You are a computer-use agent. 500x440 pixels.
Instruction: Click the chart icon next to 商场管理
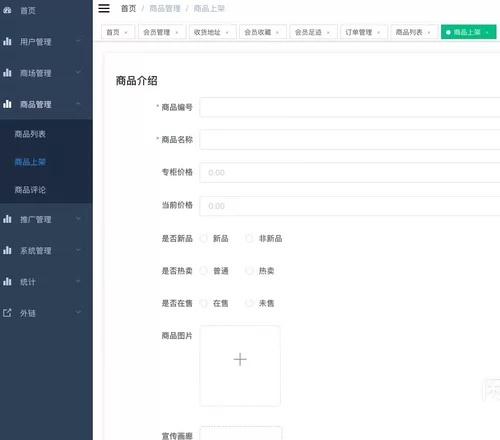pos(7,73)
